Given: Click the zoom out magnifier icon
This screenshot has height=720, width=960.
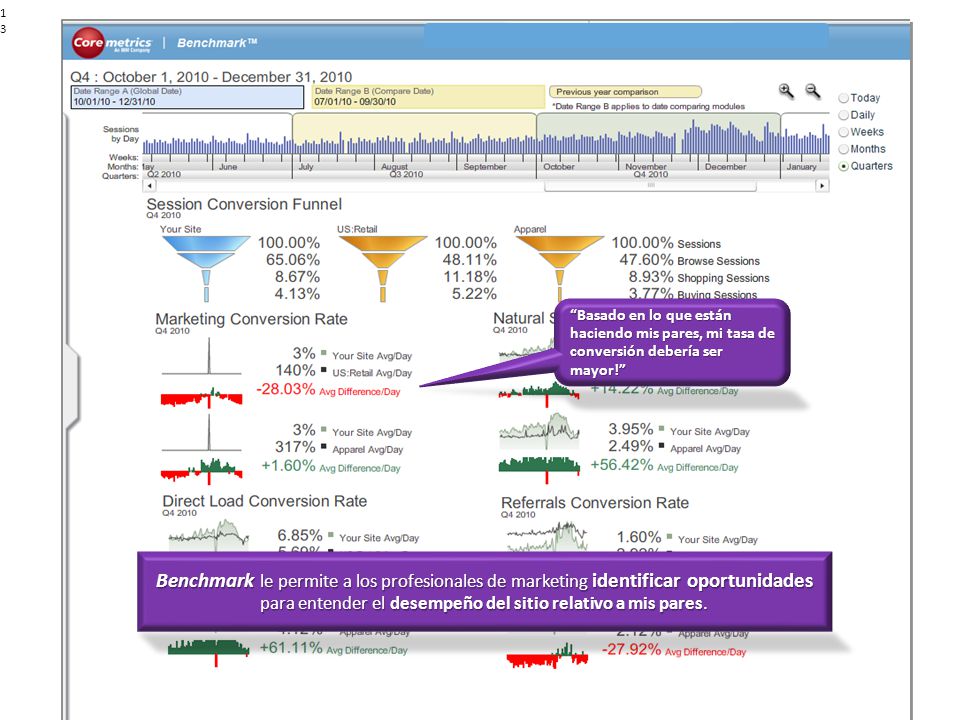Looking at the screenshot, I should tap(812, 91).
